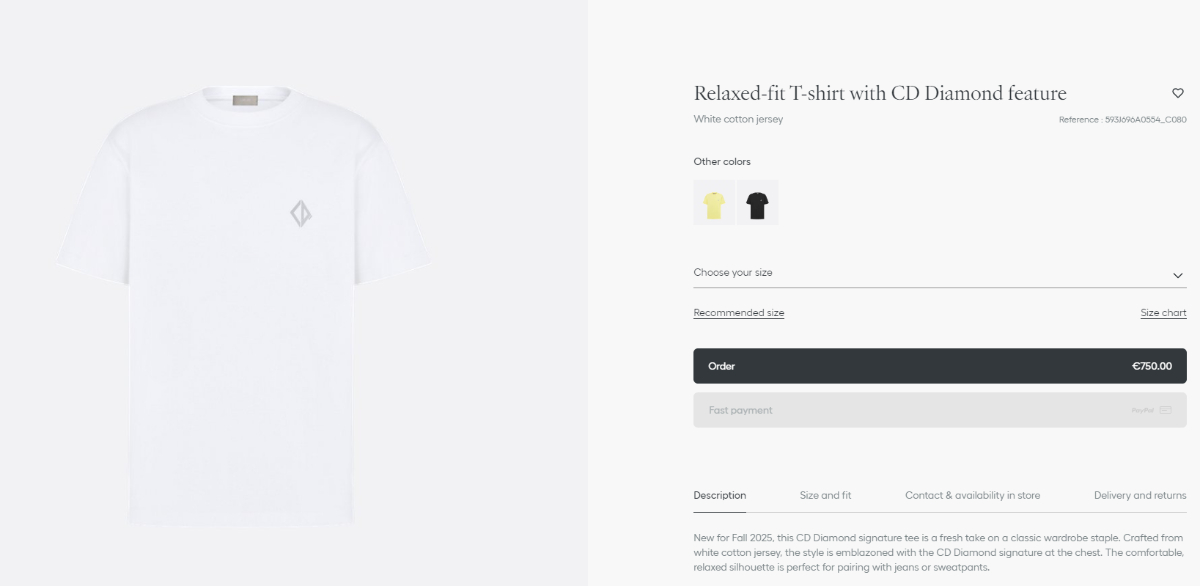
Task: Select the black T-shirt color option
Action: pos(757,203)
